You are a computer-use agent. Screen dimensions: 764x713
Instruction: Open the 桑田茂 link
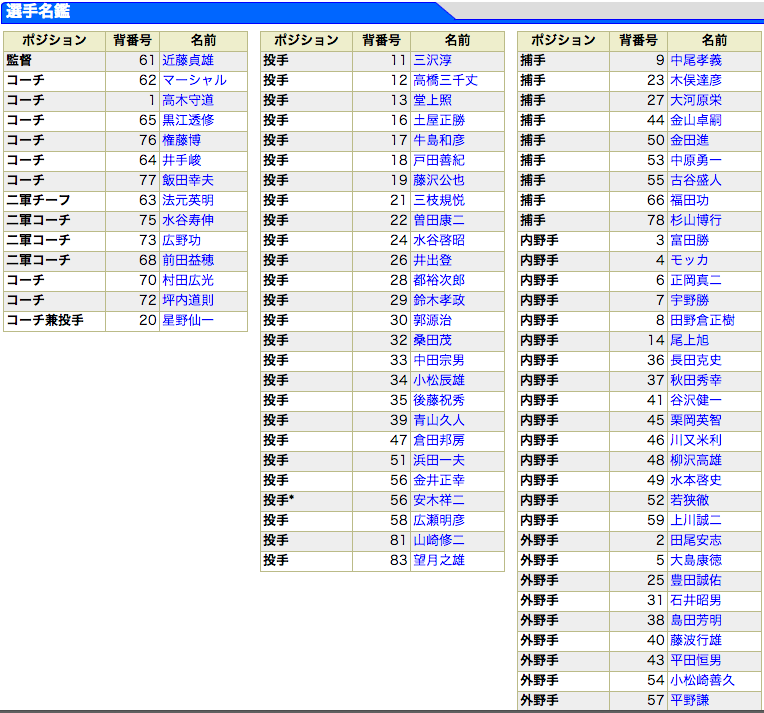coord(433,340)
